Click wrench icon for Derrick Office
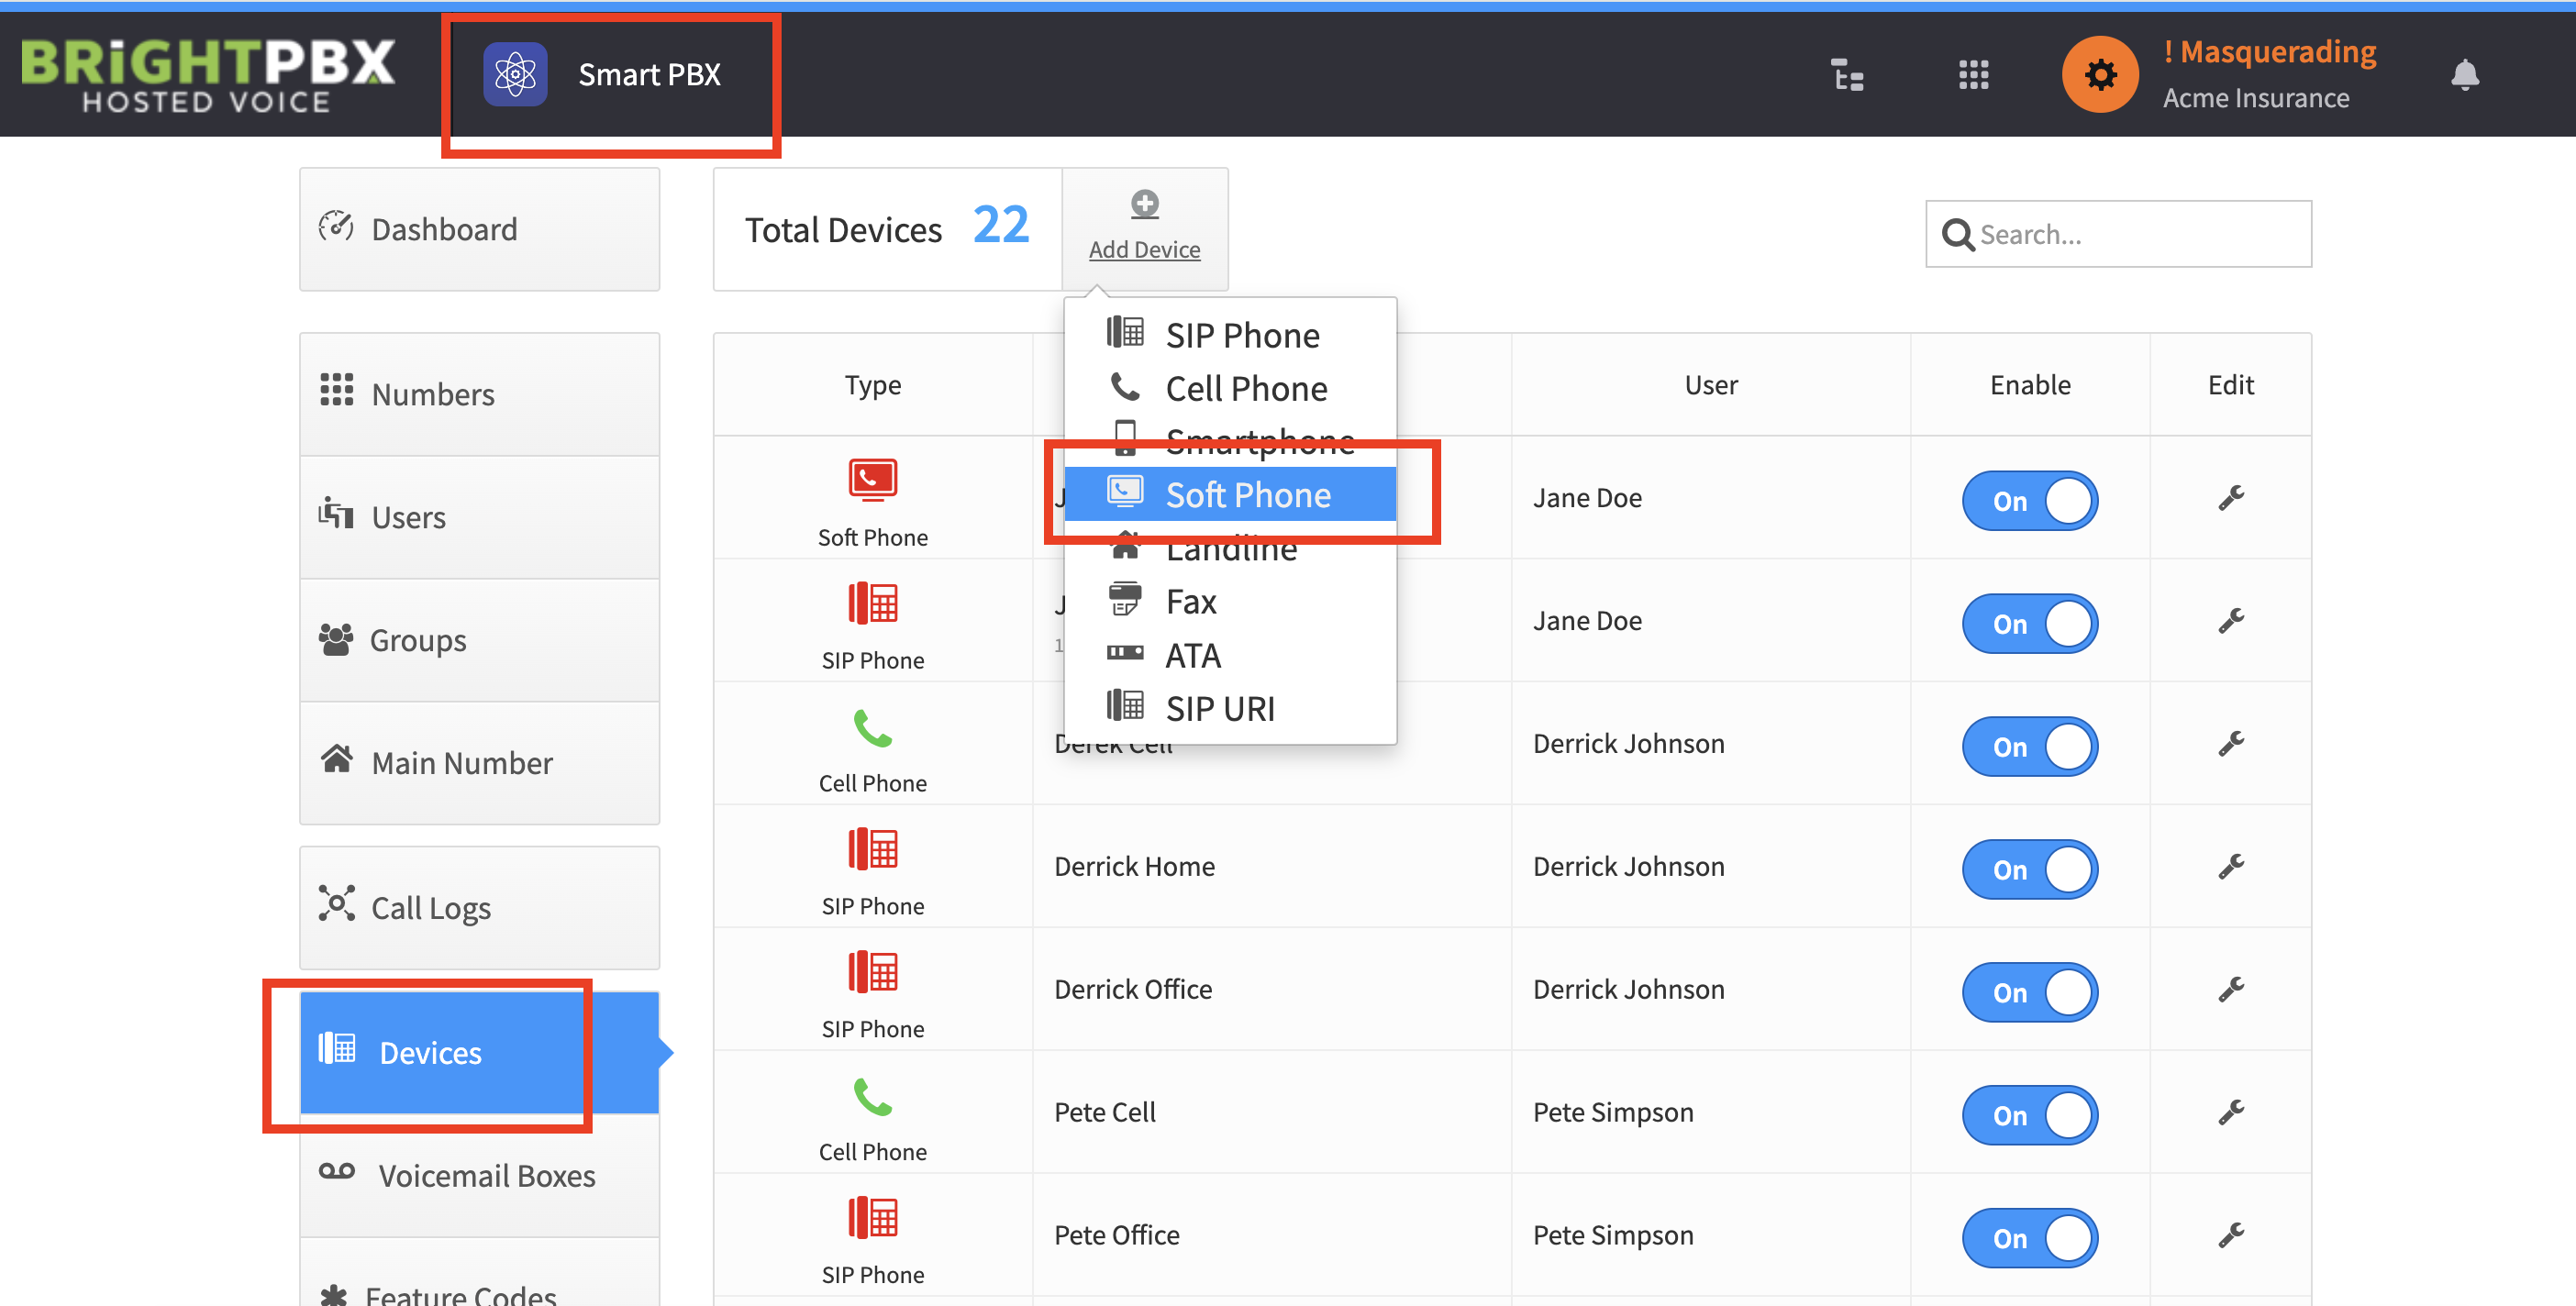The image size is (2576, 1306). tap(2230, 990)
